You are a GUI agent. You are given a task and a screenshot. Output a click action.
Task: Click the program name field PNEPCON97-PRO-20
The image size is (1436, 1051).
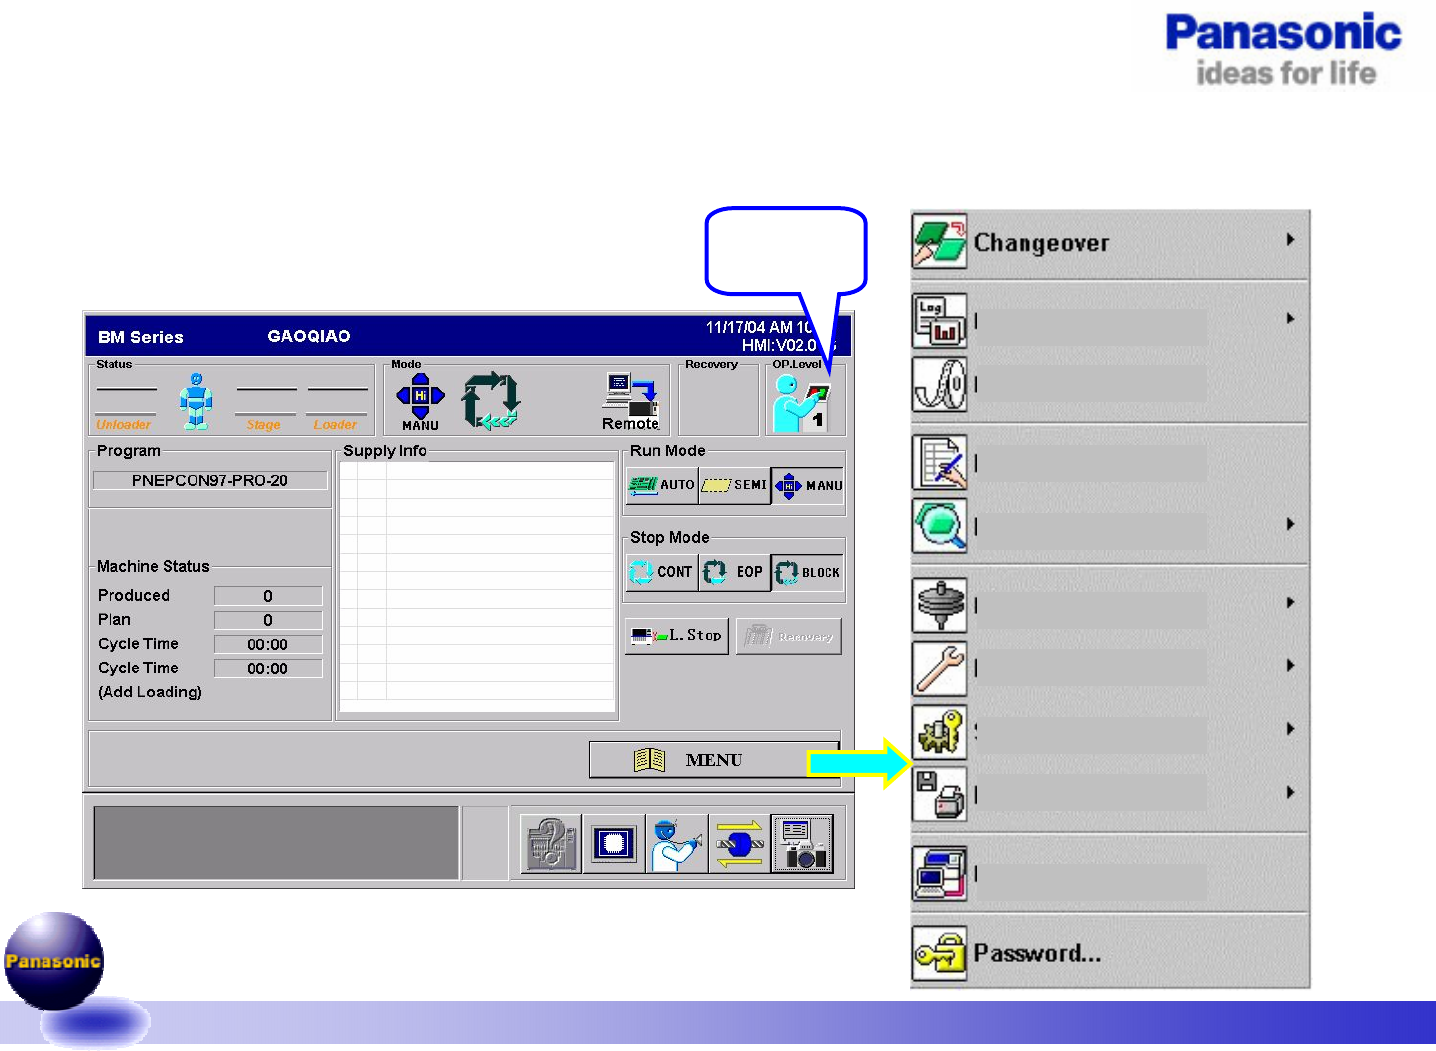point(210,480)
